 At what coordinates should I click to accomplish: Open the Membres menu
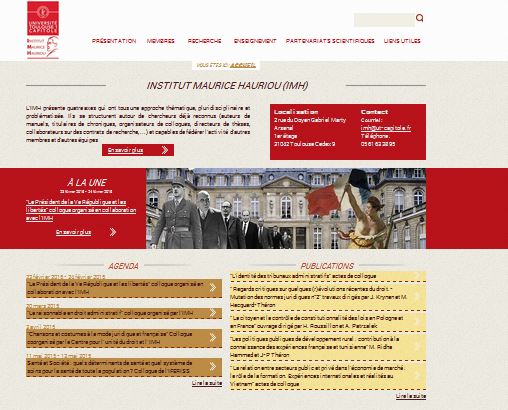[x=161, y=41]
